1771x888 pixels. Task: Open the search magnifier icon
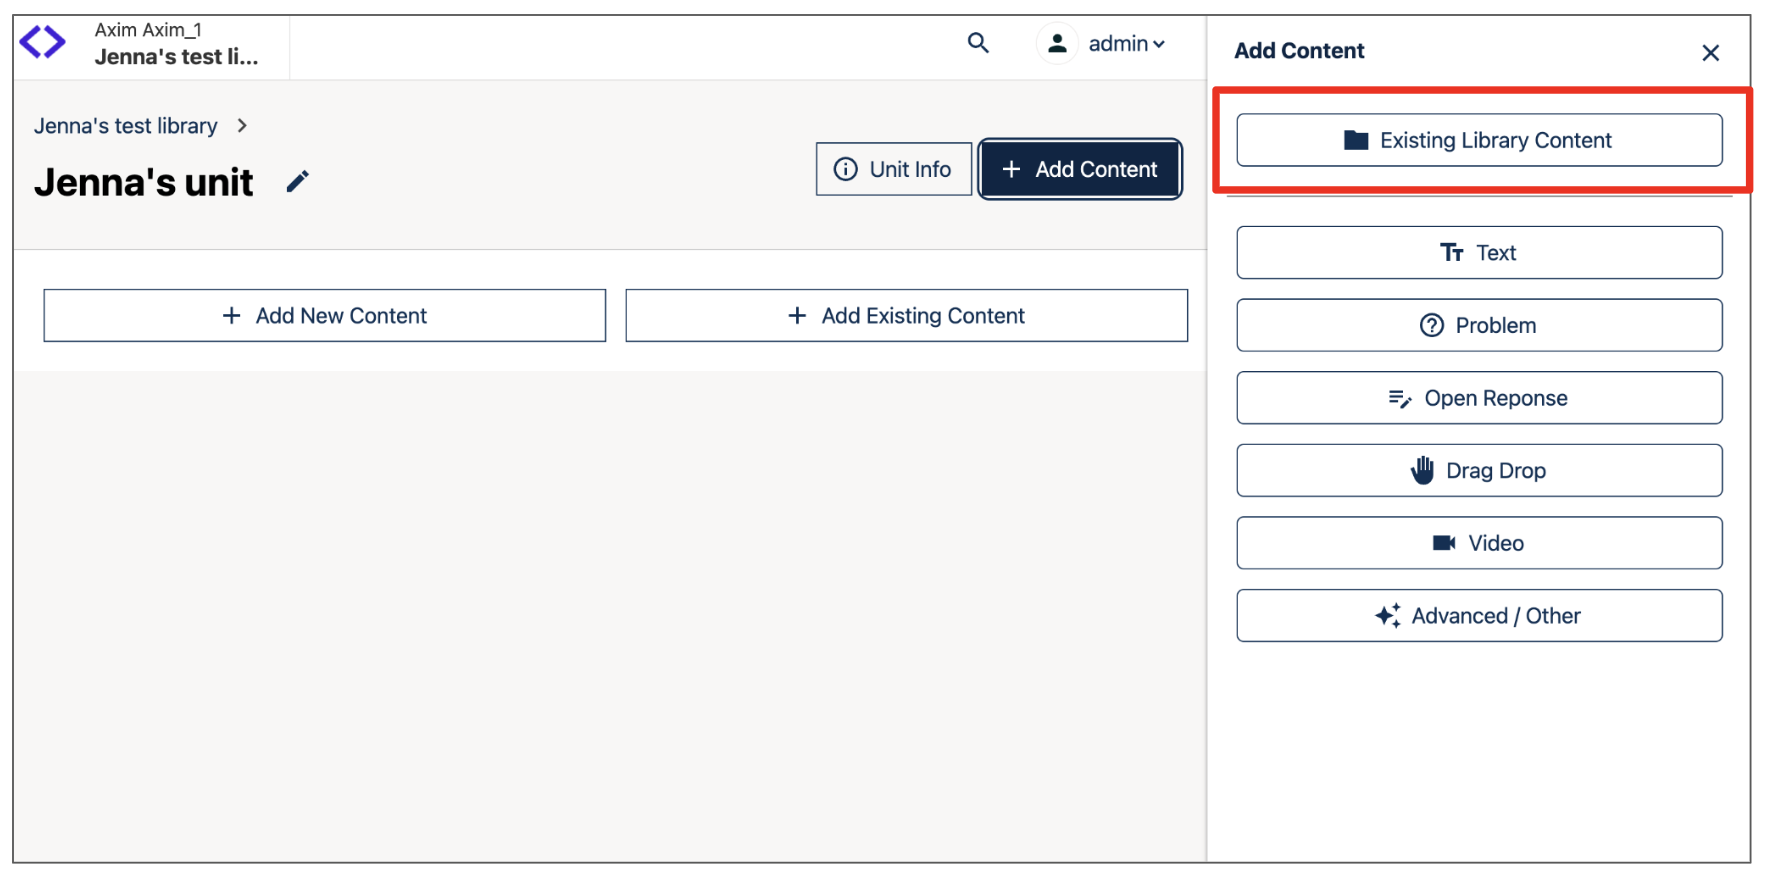coord(978,43)
